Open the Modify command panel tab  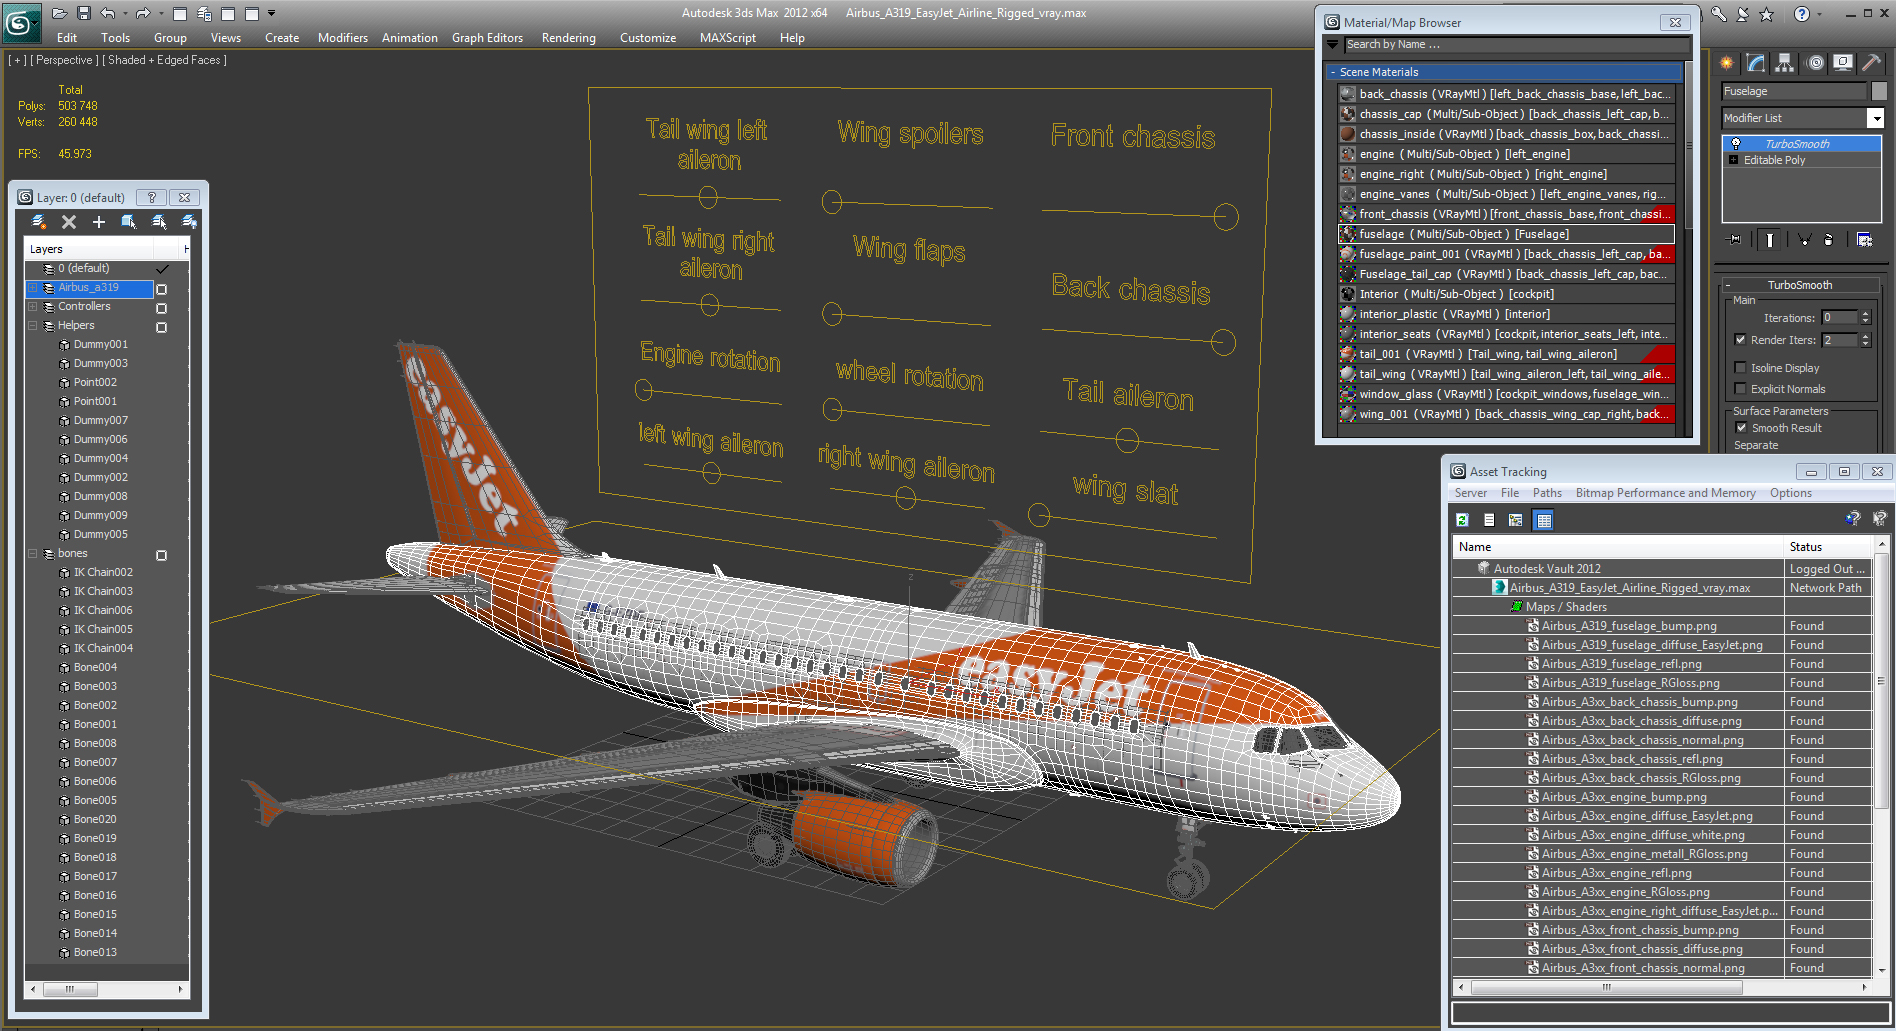tap(1756, 63)
